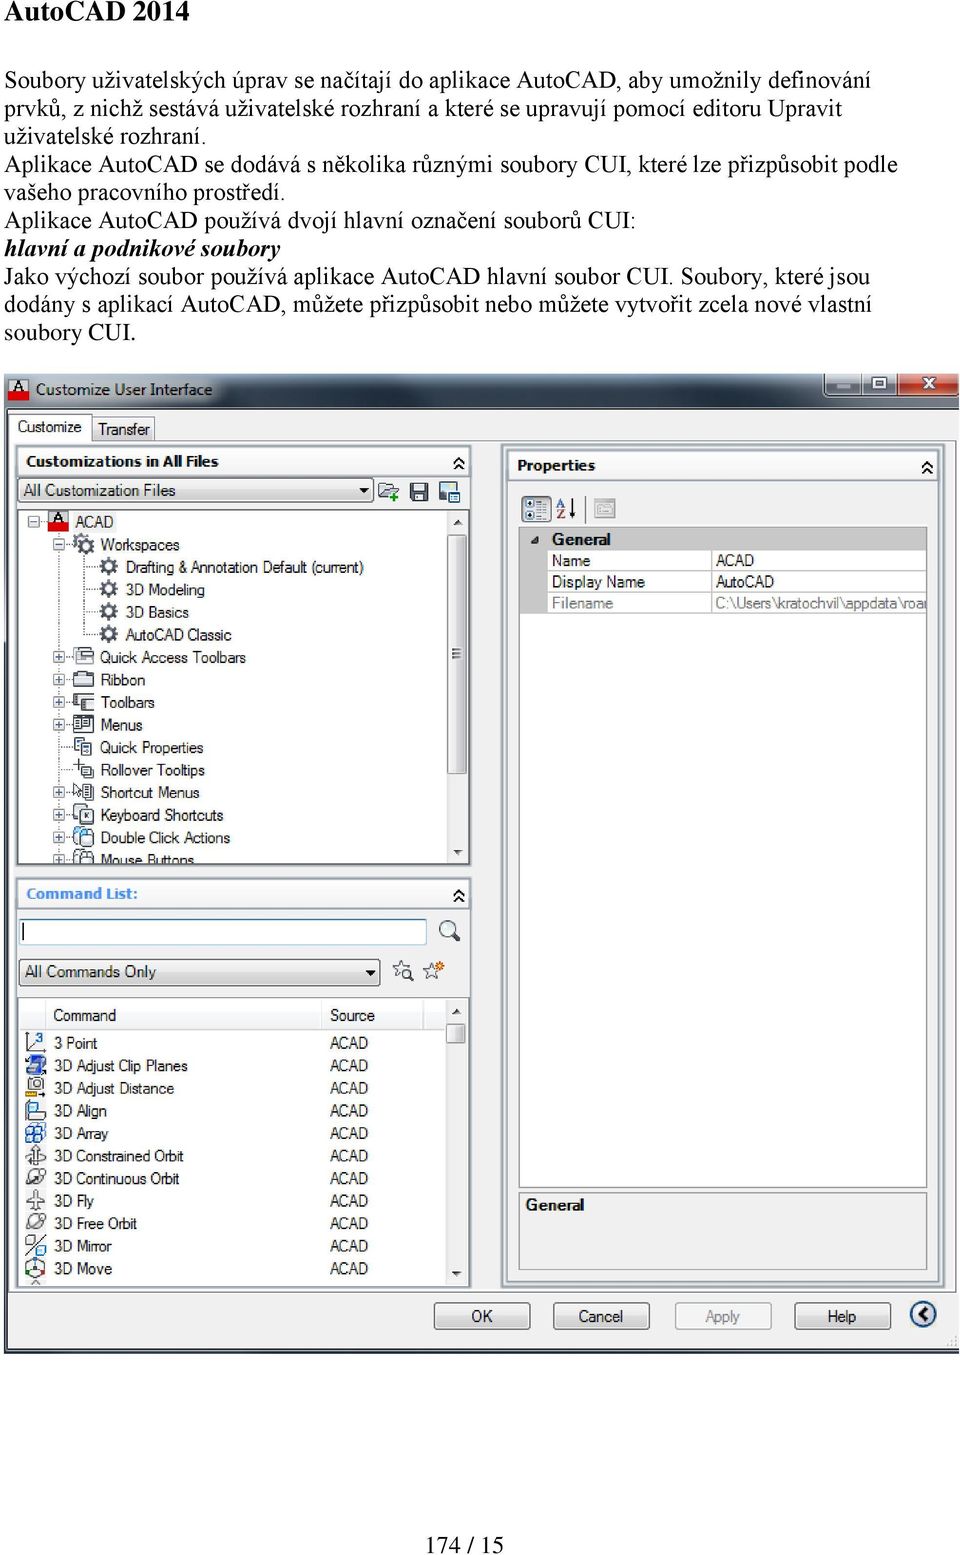This screenshot has height=1555, width=960.
Task: Expand the Ribbon tree node
Action: [59, 679]
